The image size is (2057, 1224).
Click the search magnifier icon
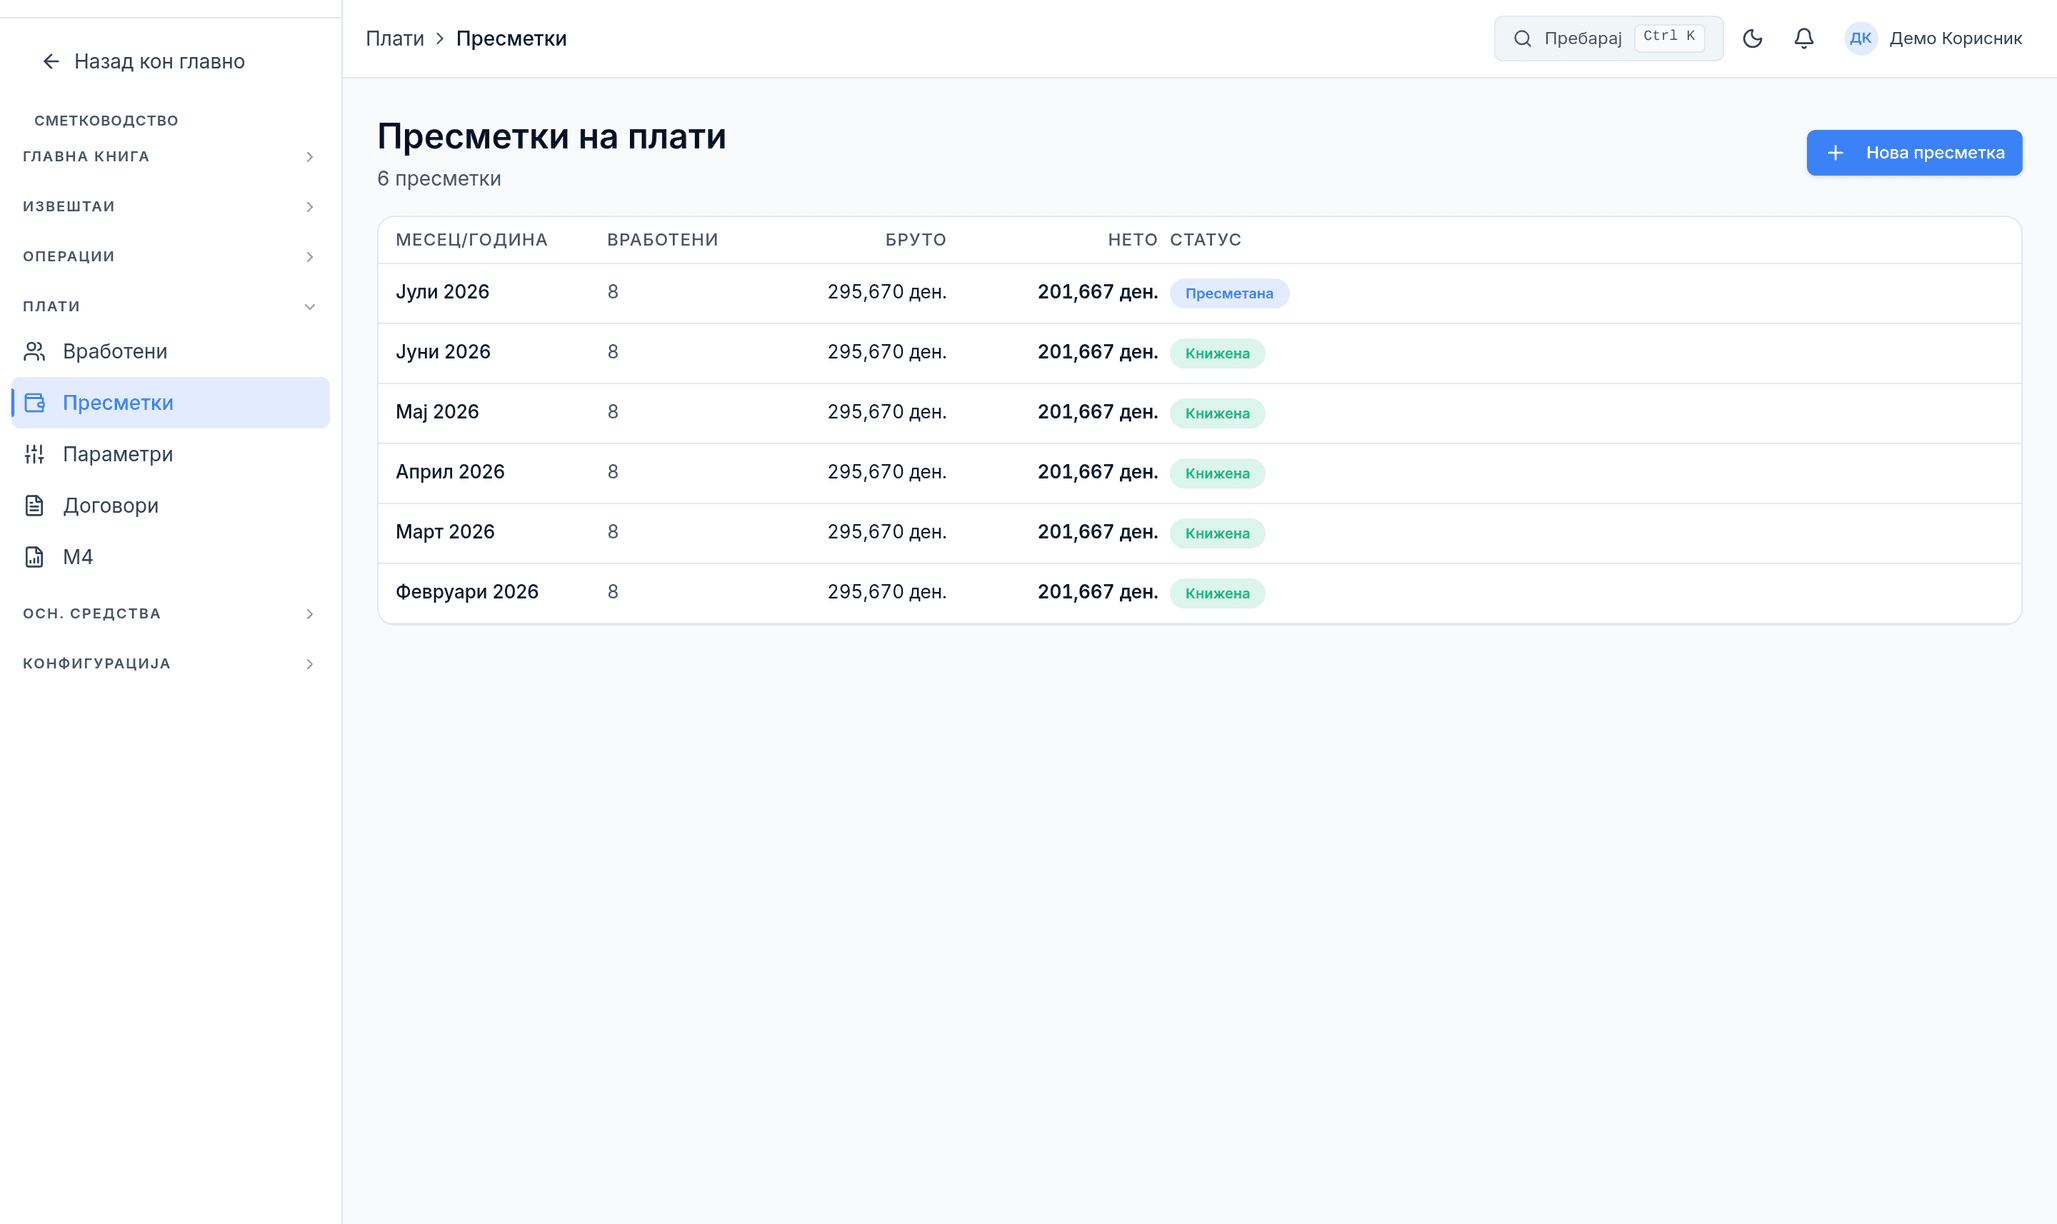point(1522,38)
